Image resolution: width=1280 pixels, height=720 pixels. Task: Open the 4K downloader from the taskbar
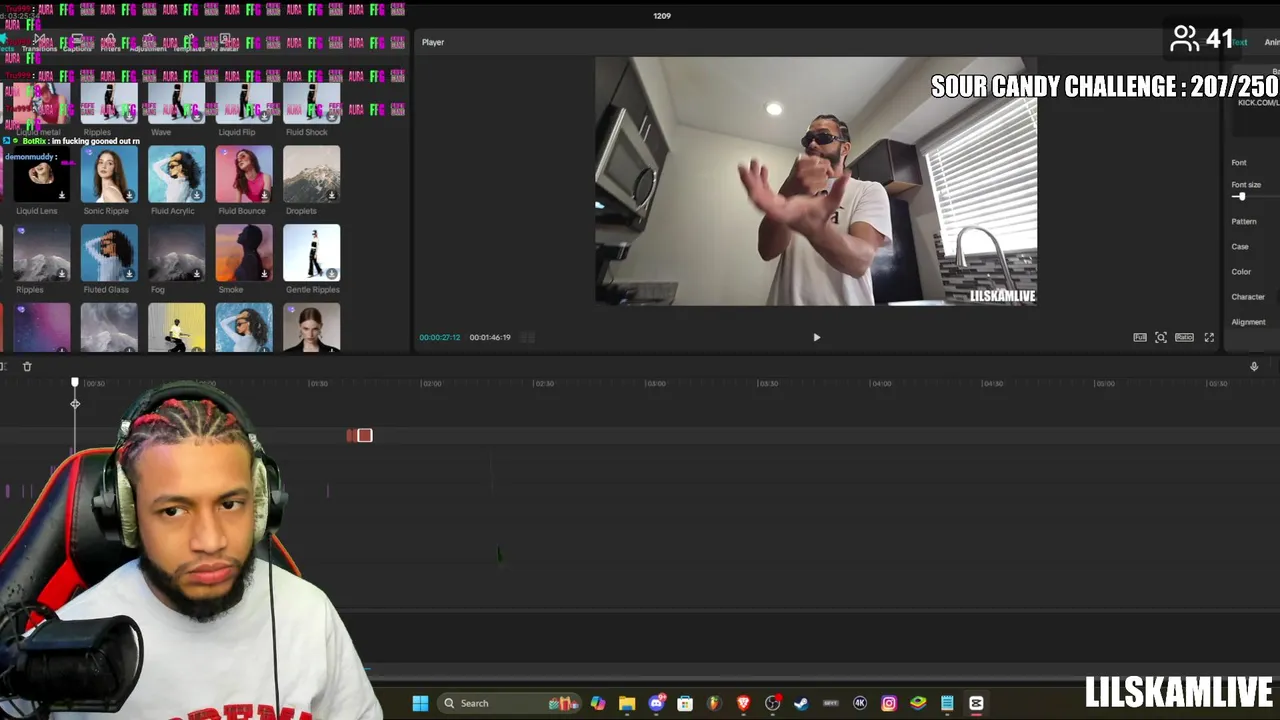point(860,704)
